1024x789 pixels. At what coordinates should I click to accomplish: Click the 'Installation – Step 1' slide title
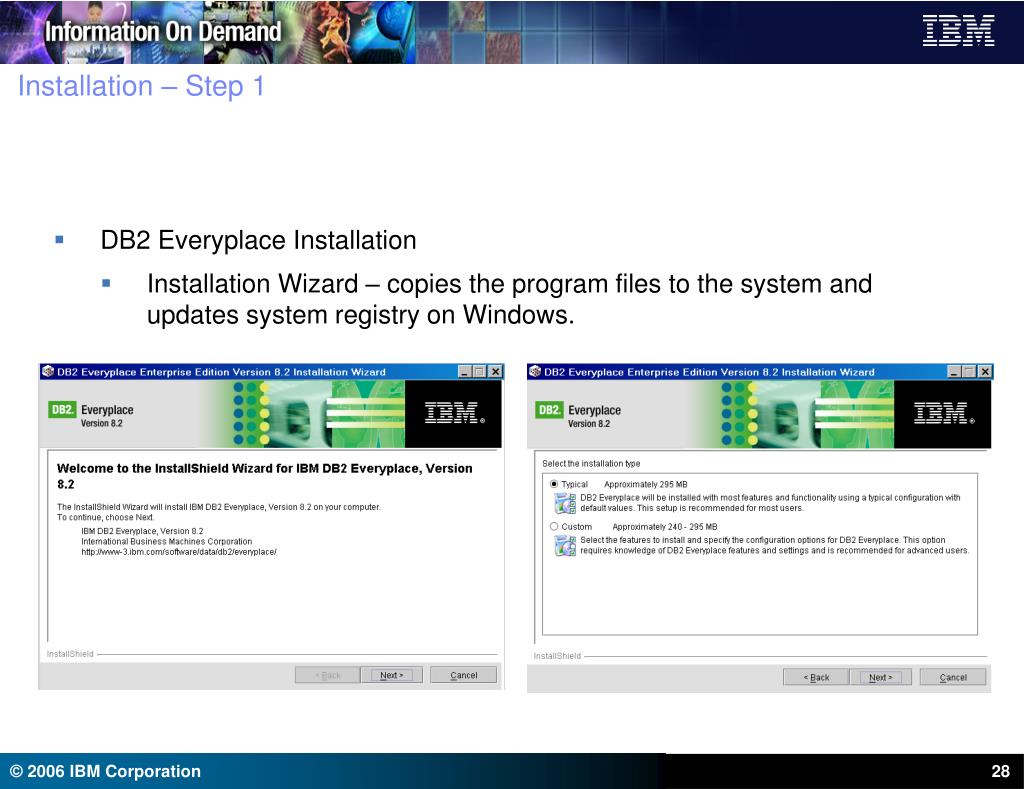coord(141,86)
